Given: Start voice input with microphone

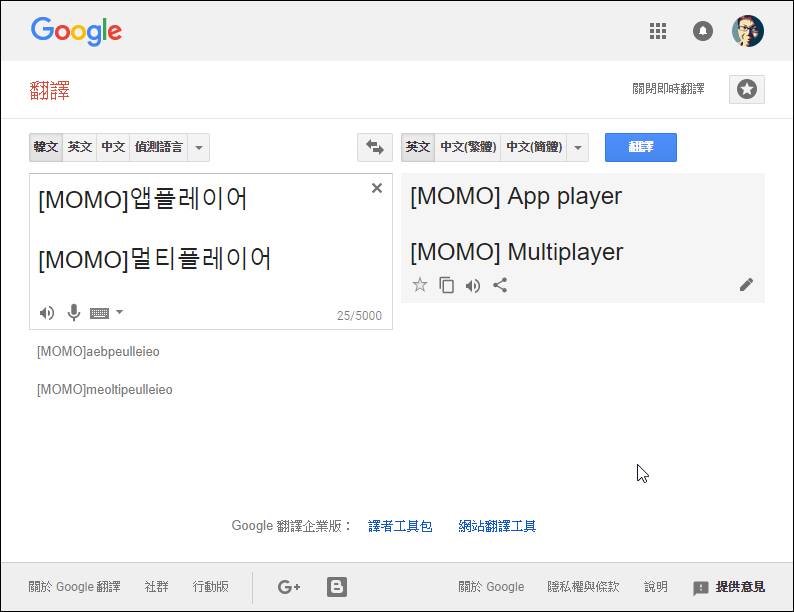Looking at the screenshot, I should (74, 313).
